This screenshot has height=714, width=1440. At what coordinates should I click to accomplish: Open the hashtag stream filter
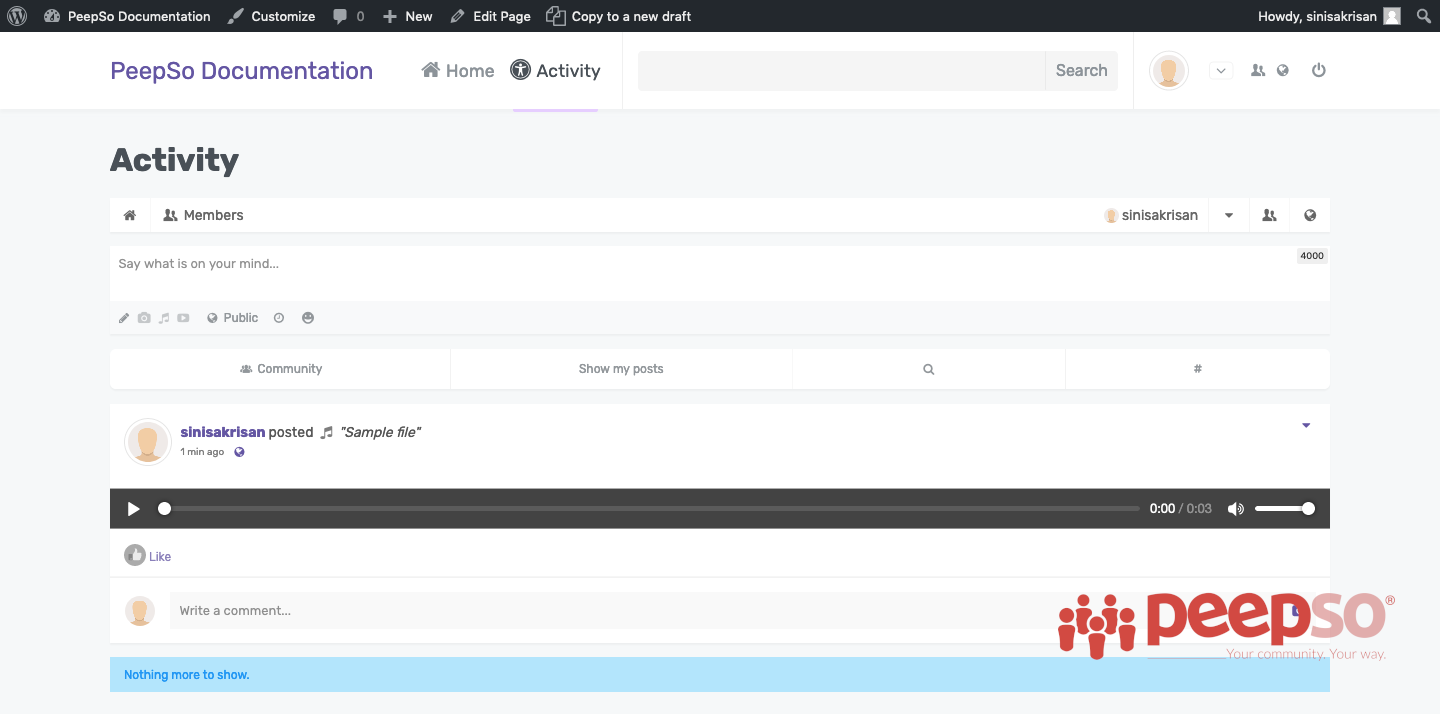[1197, 369]
